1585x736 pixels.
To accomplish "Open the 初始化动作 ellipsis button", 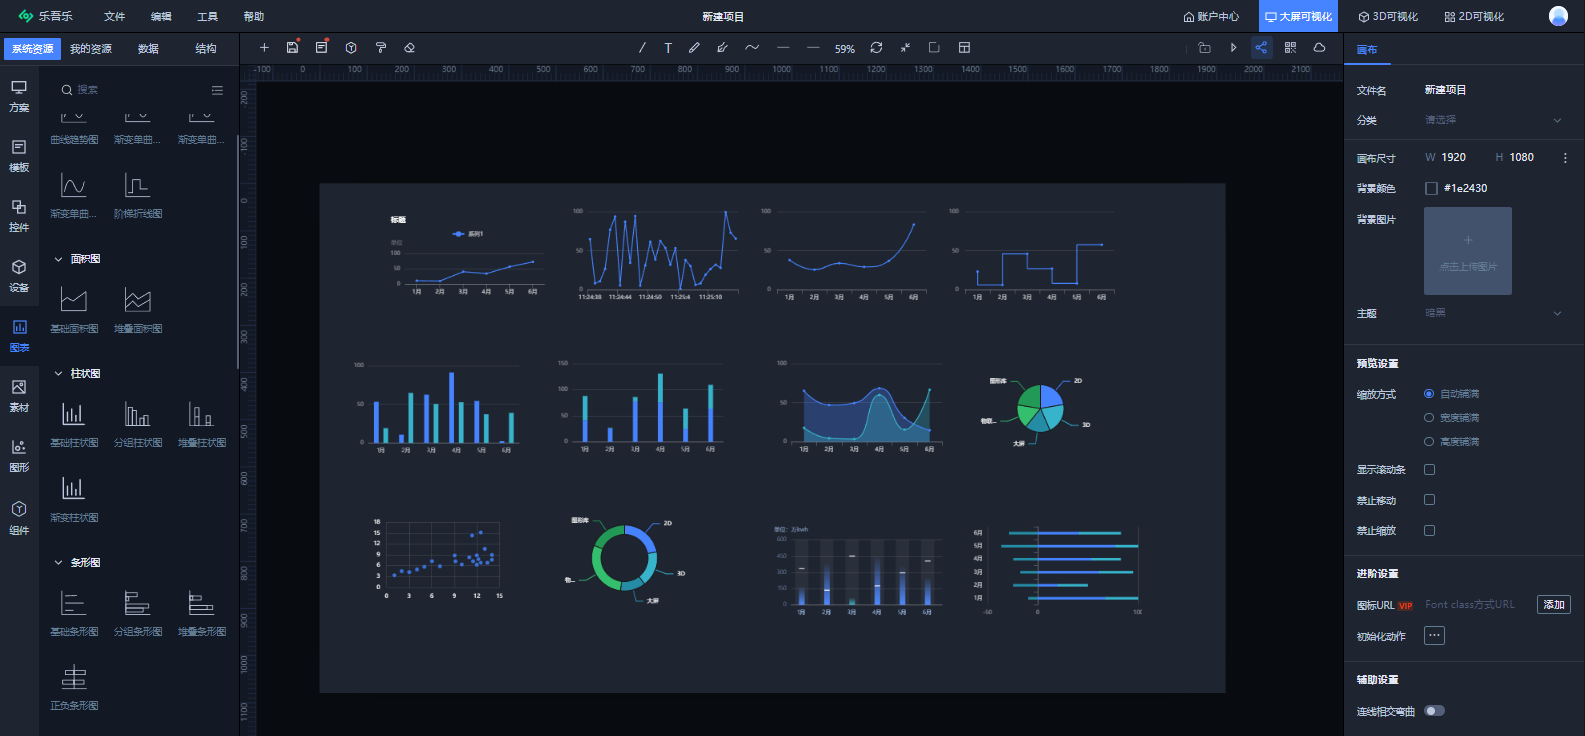I will point(1434,636).
